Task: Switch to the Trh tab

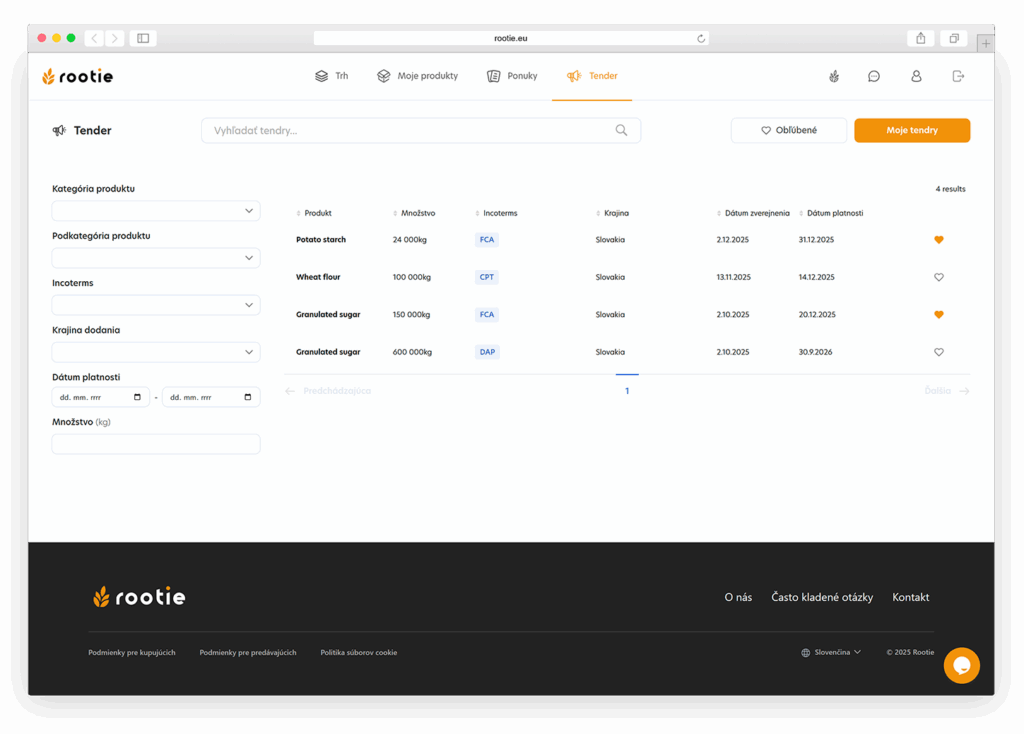Action: 332,76
